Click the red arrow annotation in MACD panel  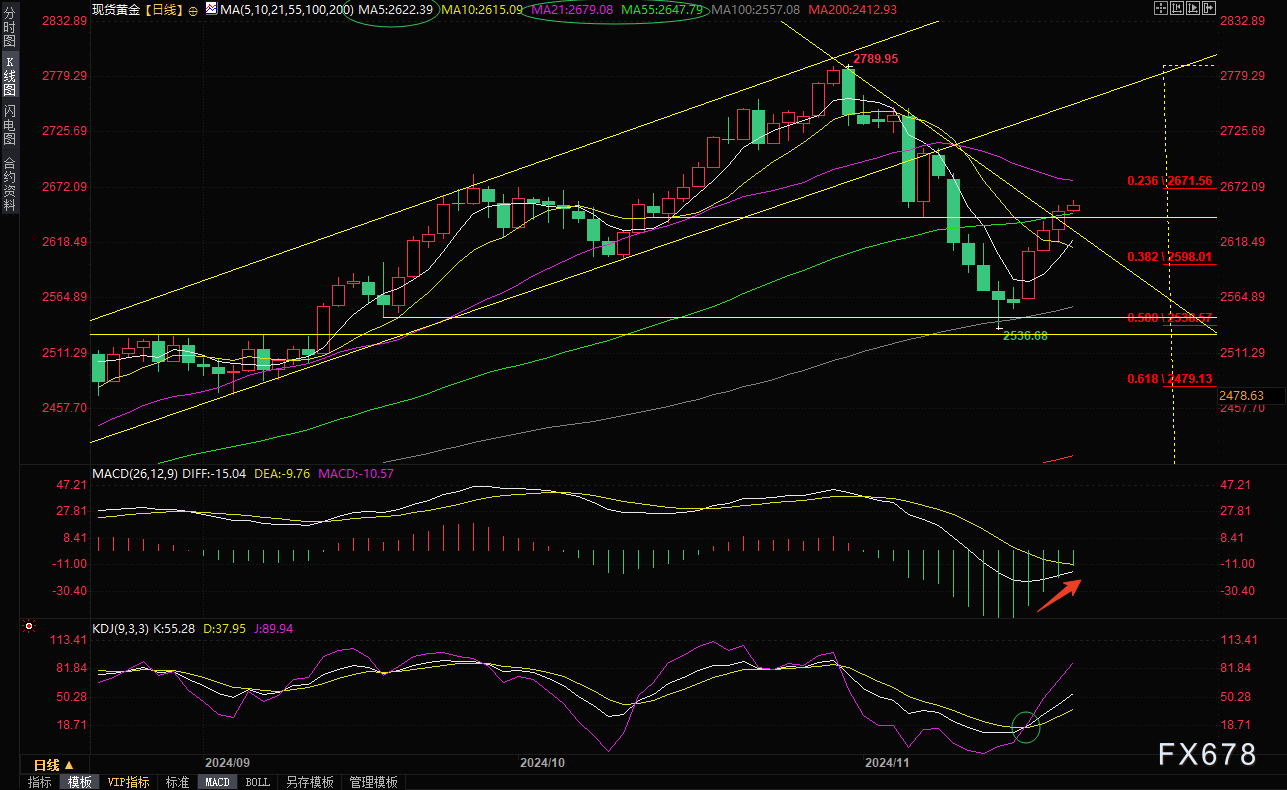coord(1058,594)
